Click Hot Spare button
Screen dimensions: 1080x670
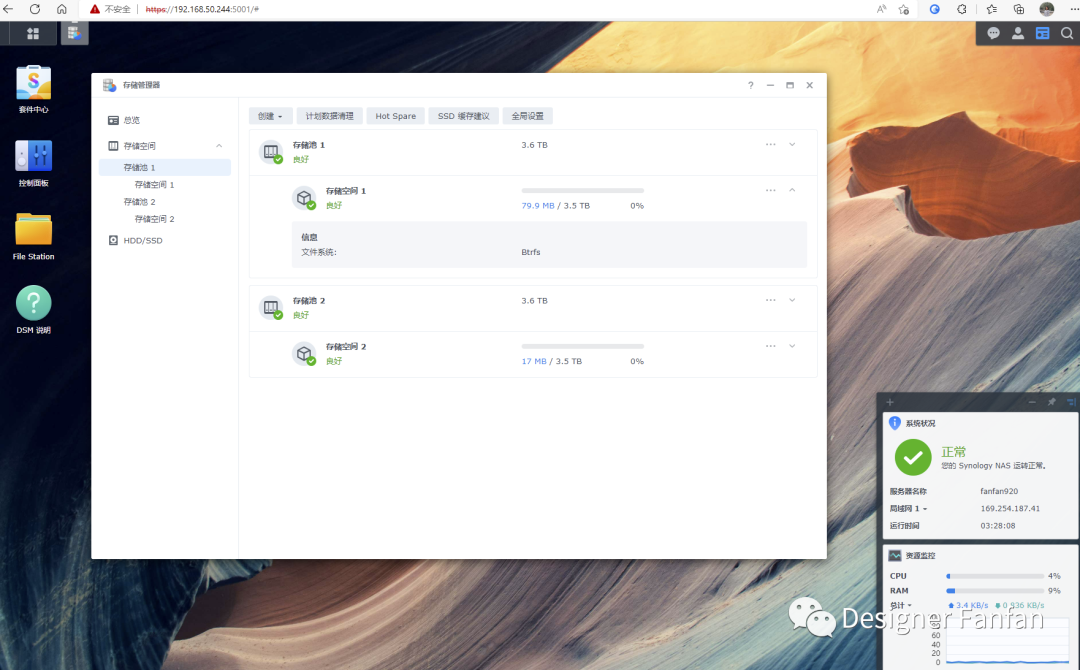(x=395, y=116)
